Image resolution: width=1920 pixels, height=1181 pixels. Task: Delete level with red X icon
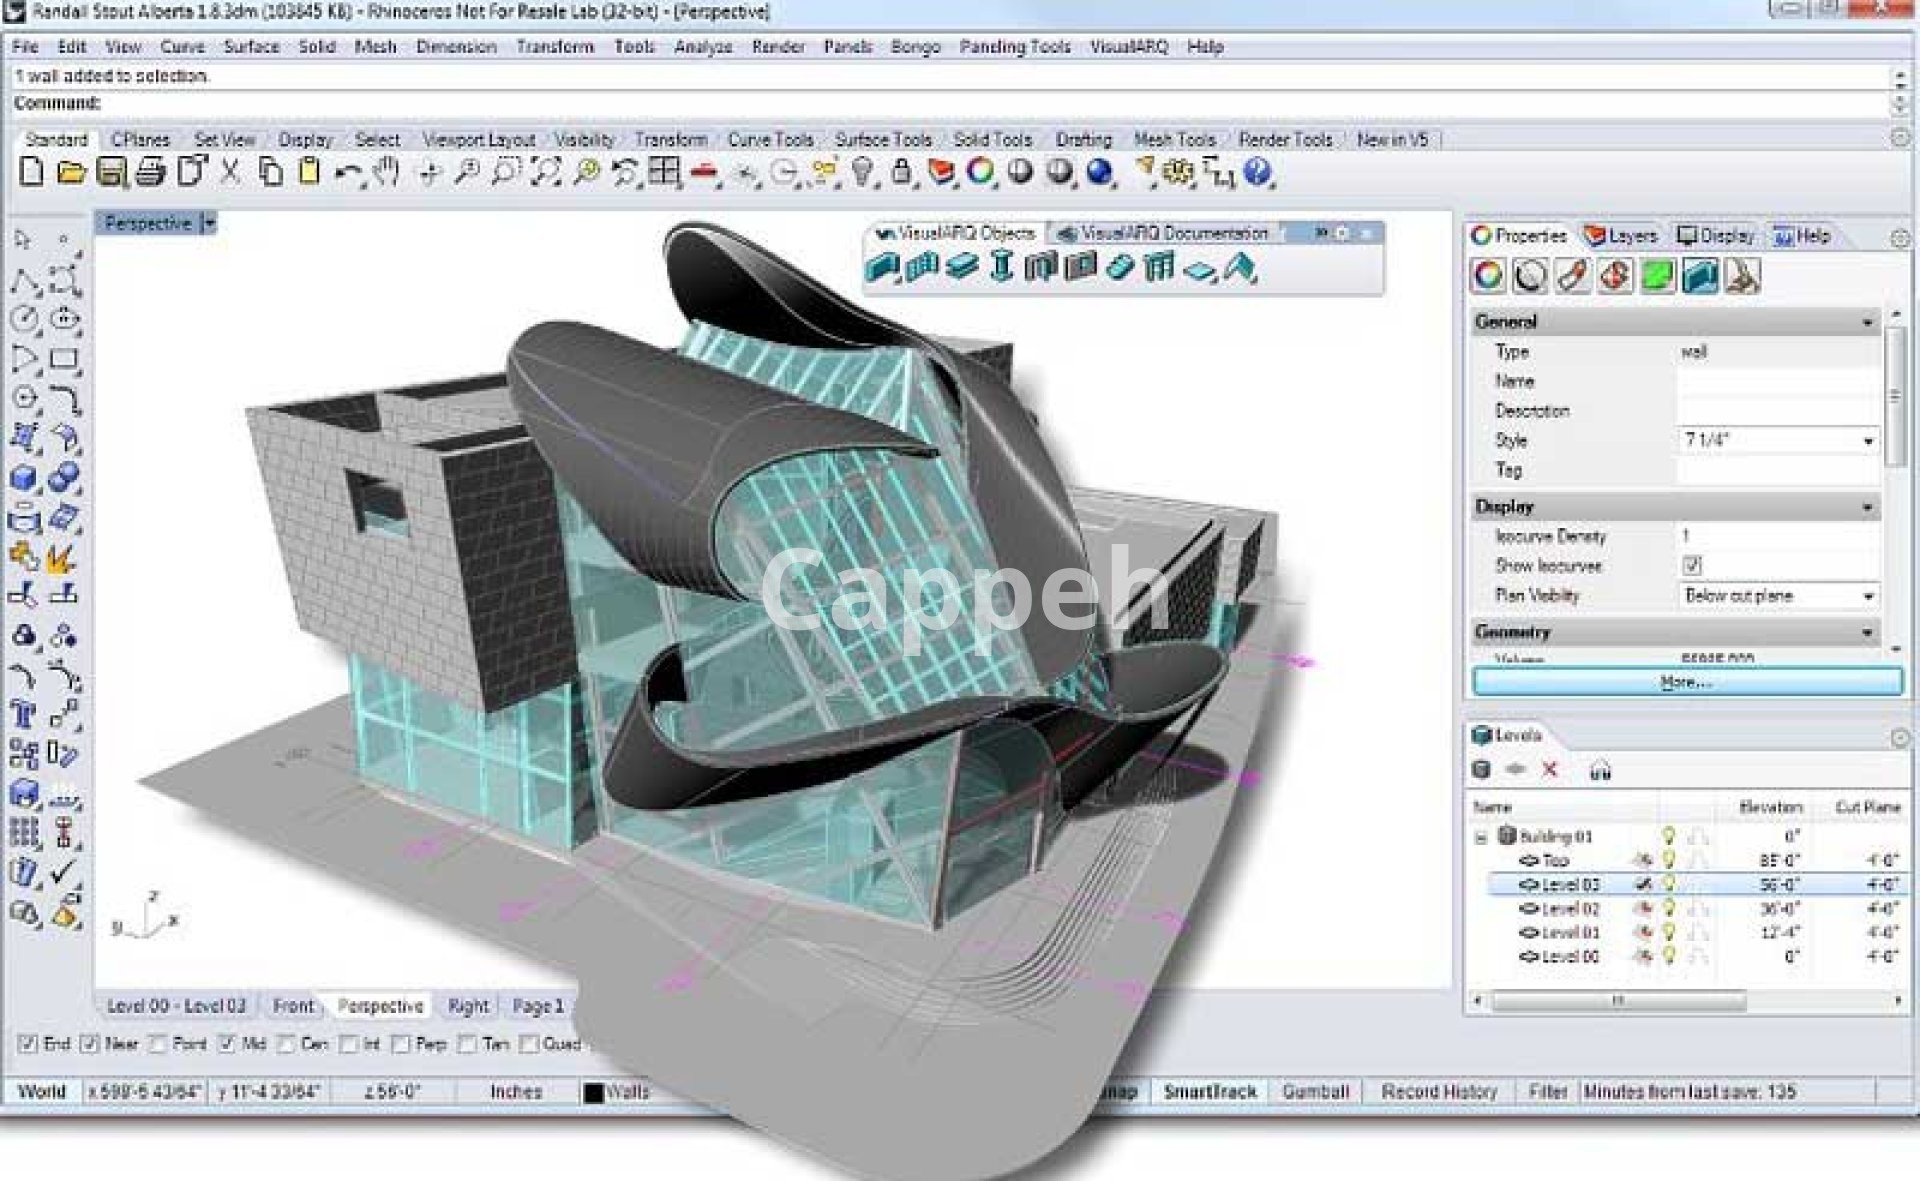point(1550,770)
